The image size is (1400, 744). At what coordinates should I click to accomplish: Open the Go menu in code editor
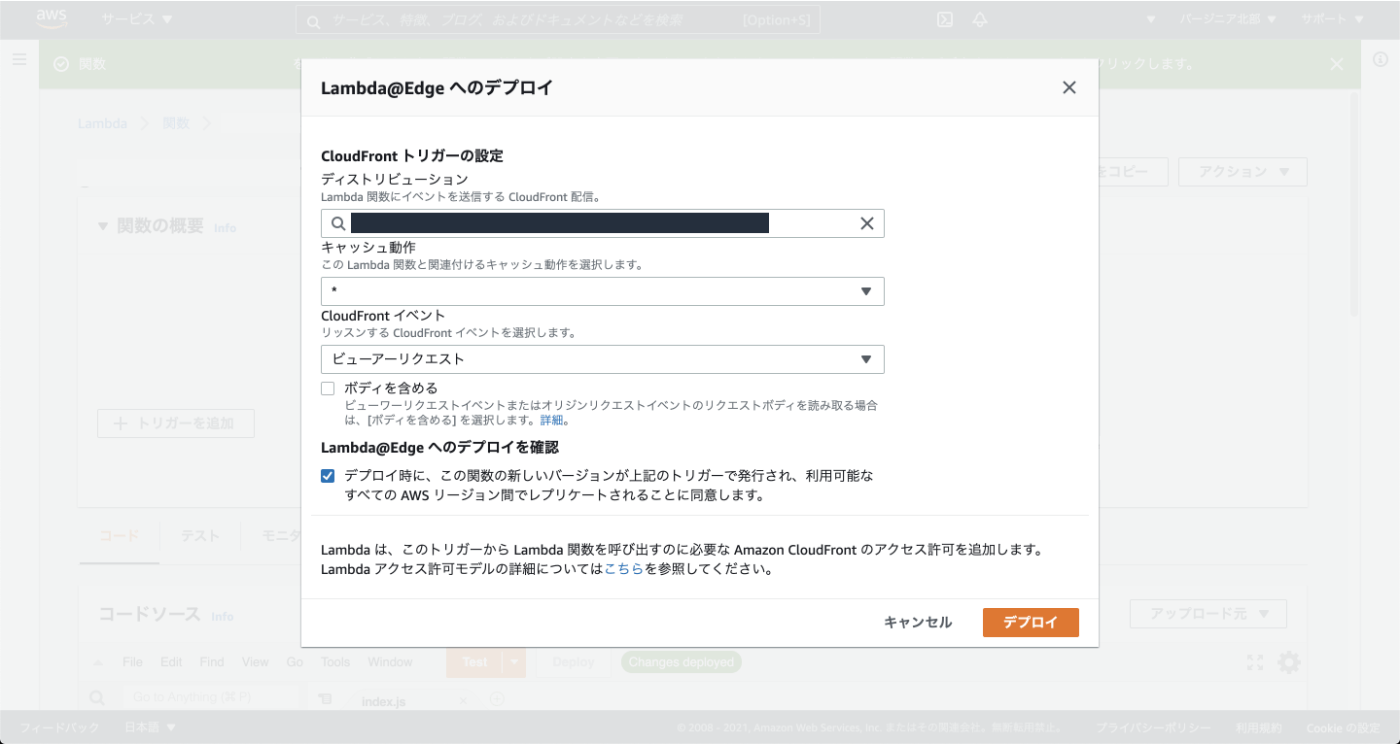pos(295,662)
